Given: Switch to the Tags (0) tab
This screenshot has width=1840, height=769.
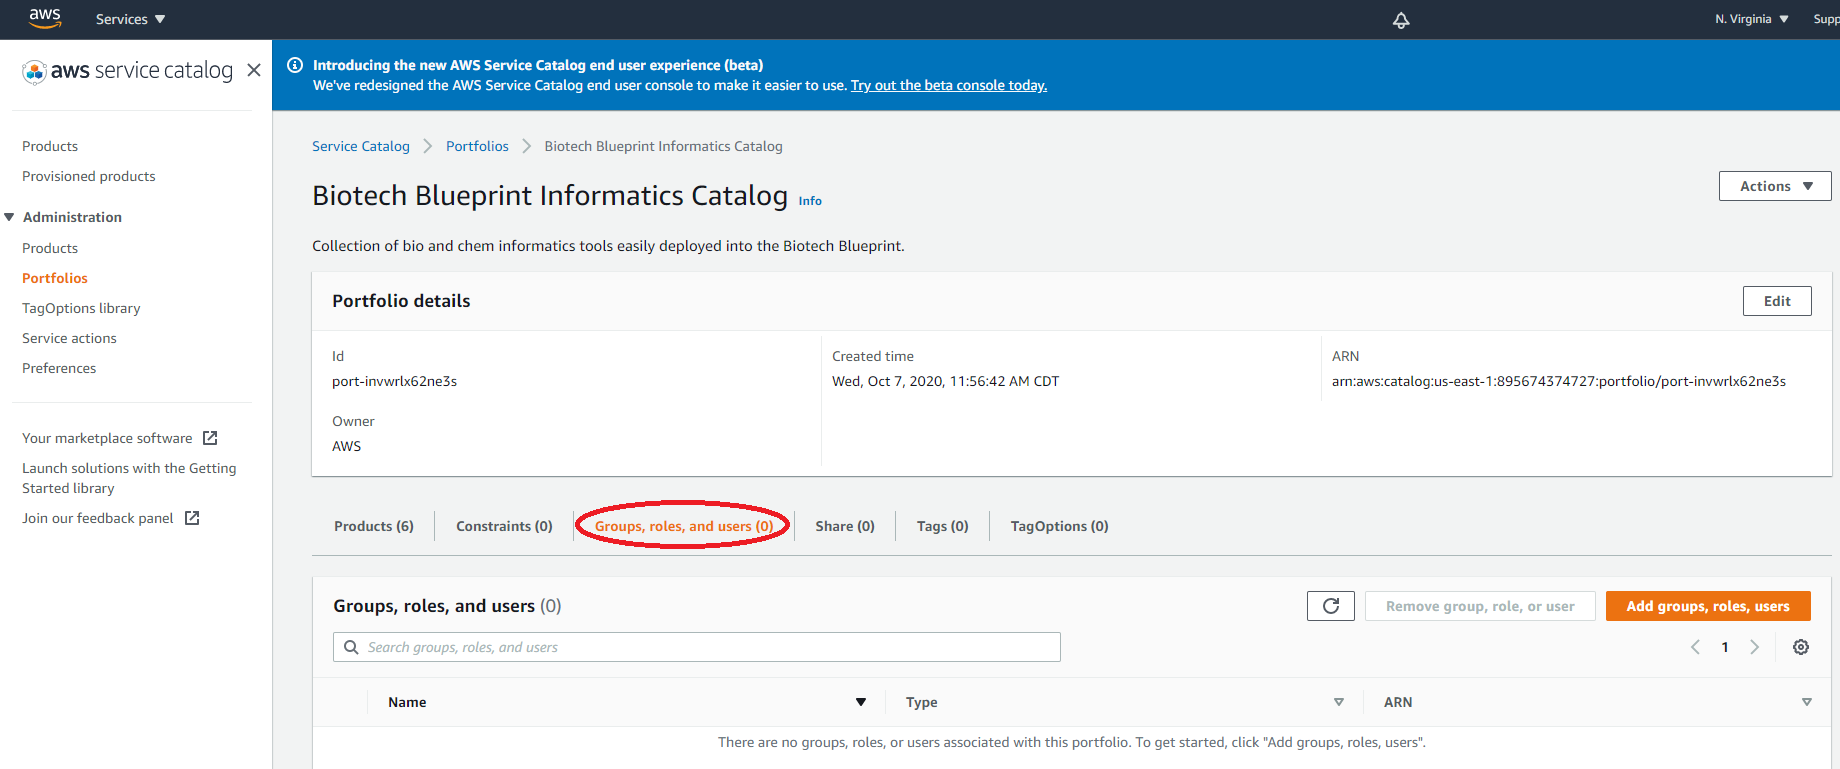Looking at the screenshot, I should 943,526.
